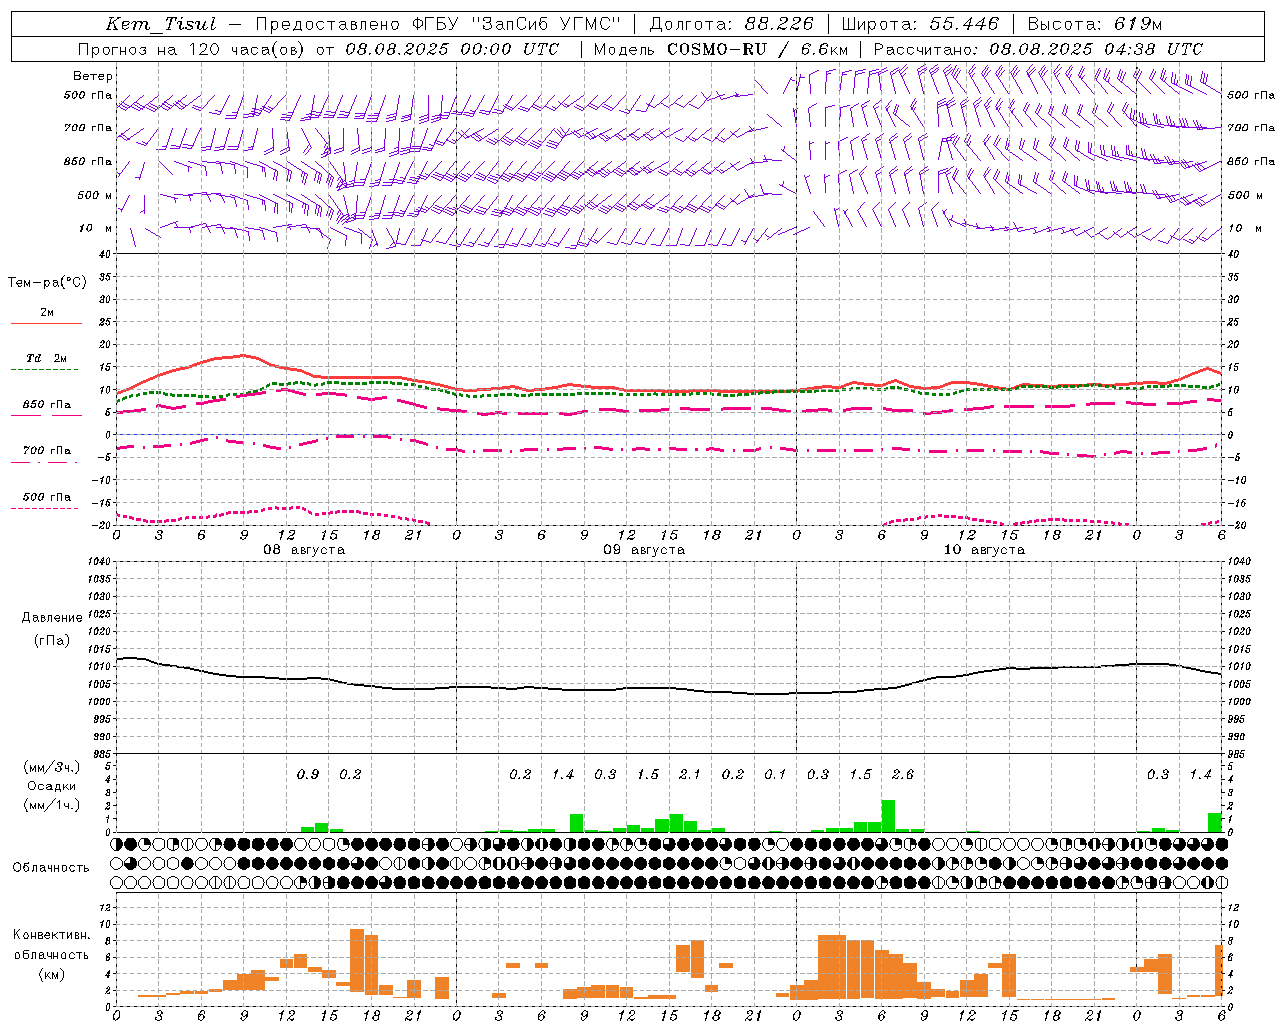The image size is (1280, 1024).
Task: Click the 2.1 precipitation total value
Action: point(690,774)
